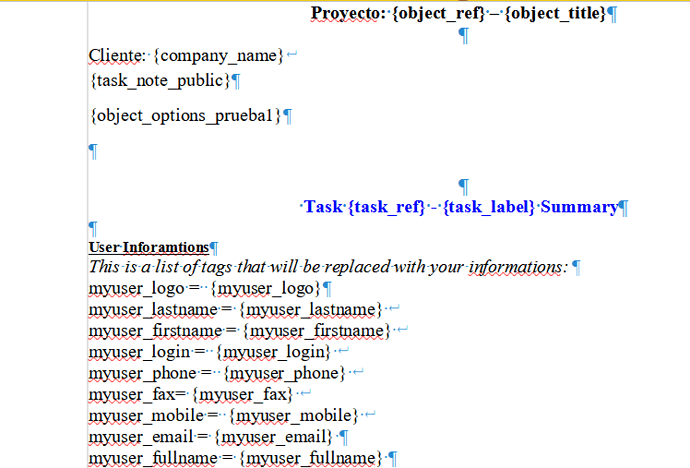
Task: Place cursor in the {company_name} placeholder
Action: click(x=216, y=55)
